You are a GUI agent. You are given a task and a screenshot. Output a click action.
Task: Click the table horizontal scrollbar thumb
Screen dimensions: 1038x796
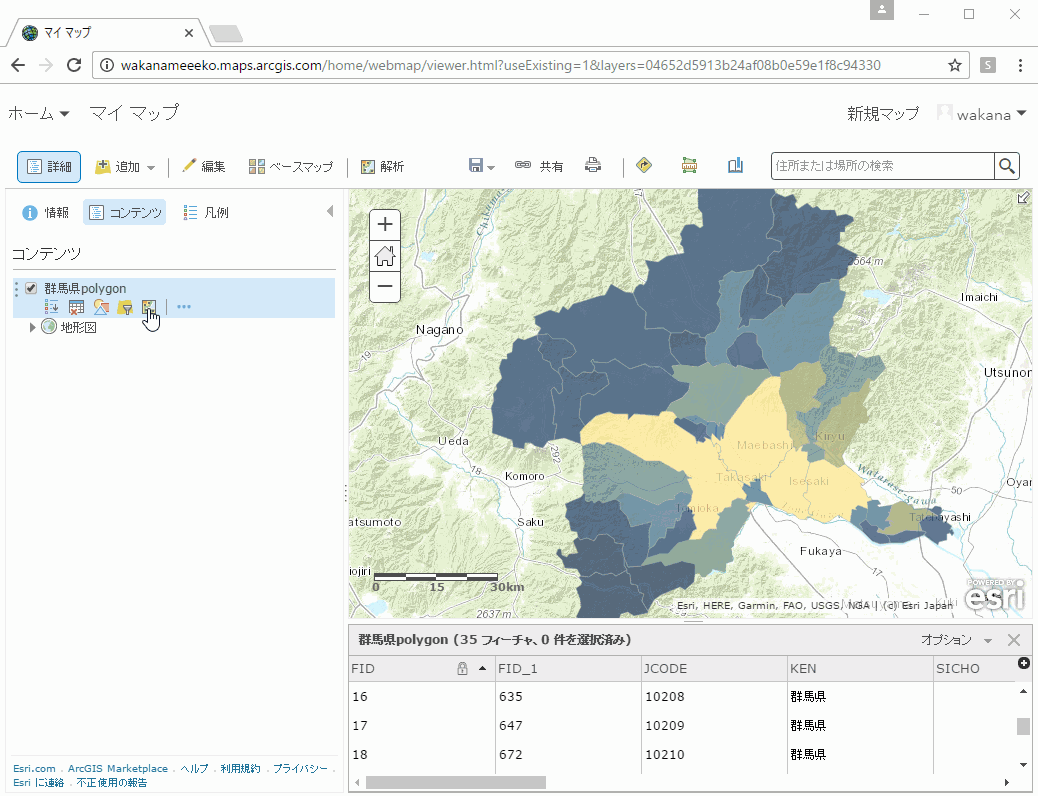pos(455,783)
